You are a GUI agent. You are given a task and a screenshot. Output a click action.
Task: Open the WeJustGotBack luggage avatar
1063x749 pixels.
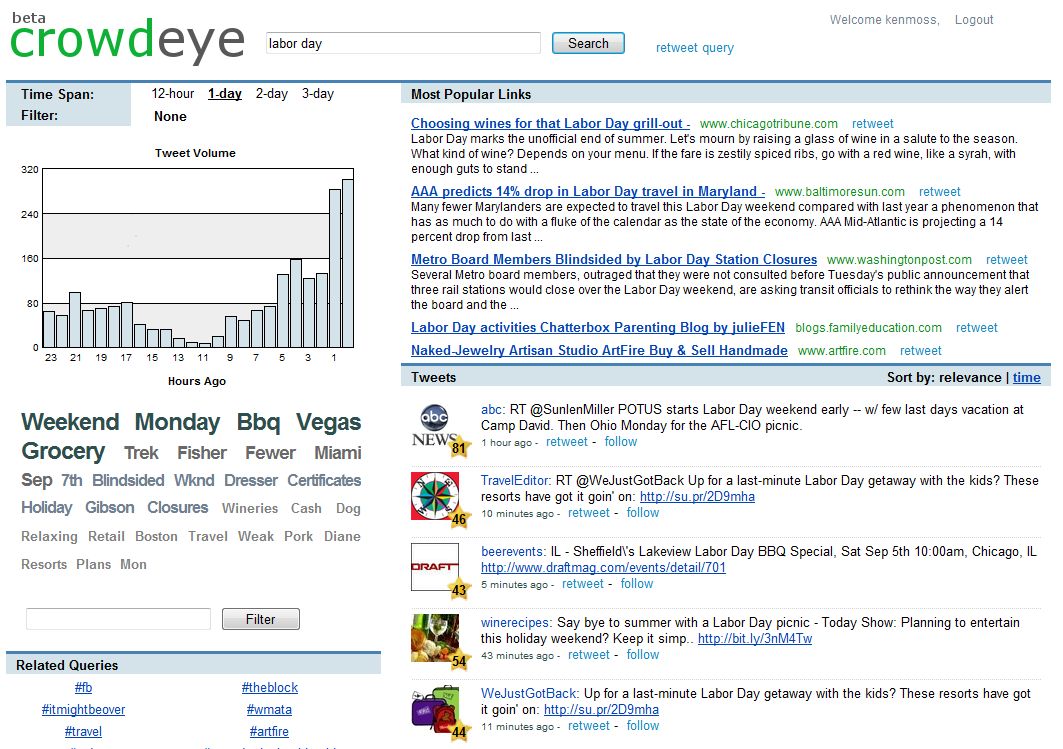(435, 709)
